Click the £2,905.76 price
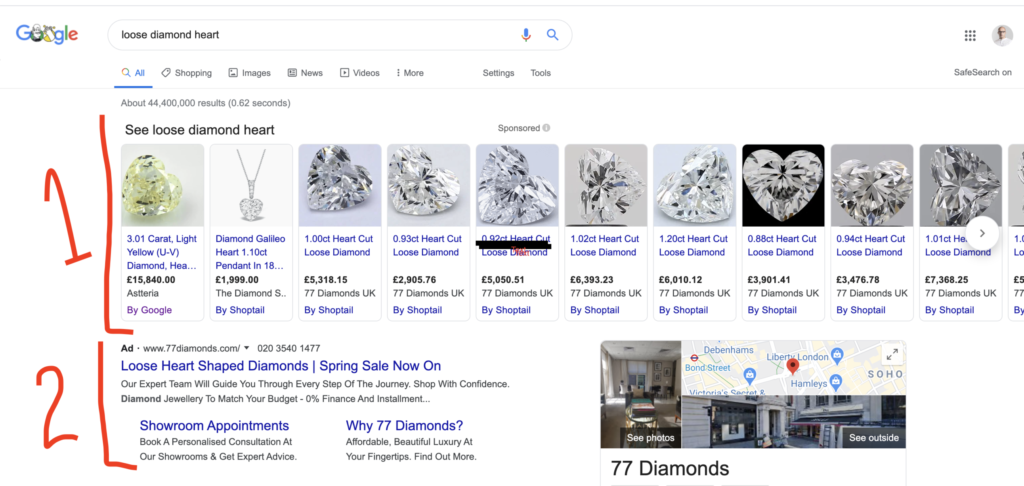 (415, 280)
